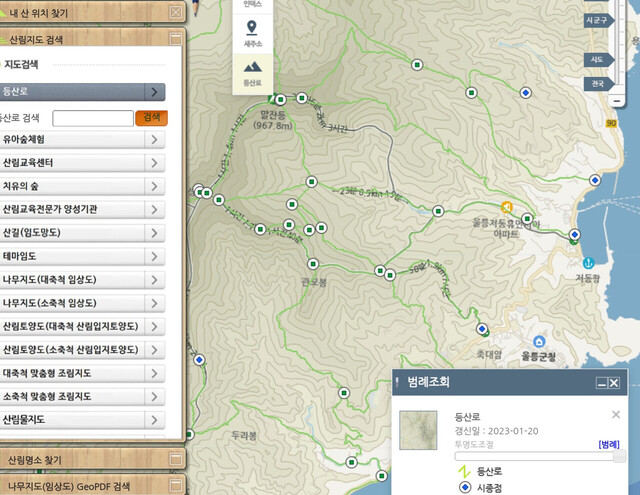
Task: Click the 지도검색 heading
Action: (21, 64)
